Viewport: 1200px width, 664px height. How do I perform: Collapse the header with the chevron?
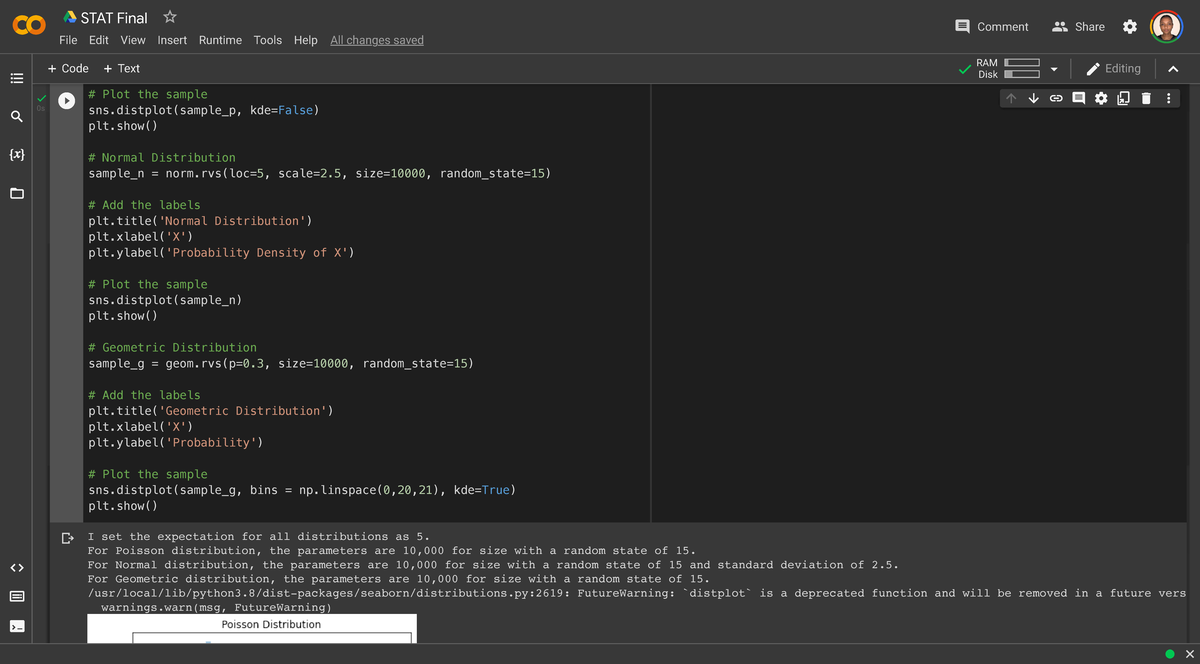point(1172,68)
